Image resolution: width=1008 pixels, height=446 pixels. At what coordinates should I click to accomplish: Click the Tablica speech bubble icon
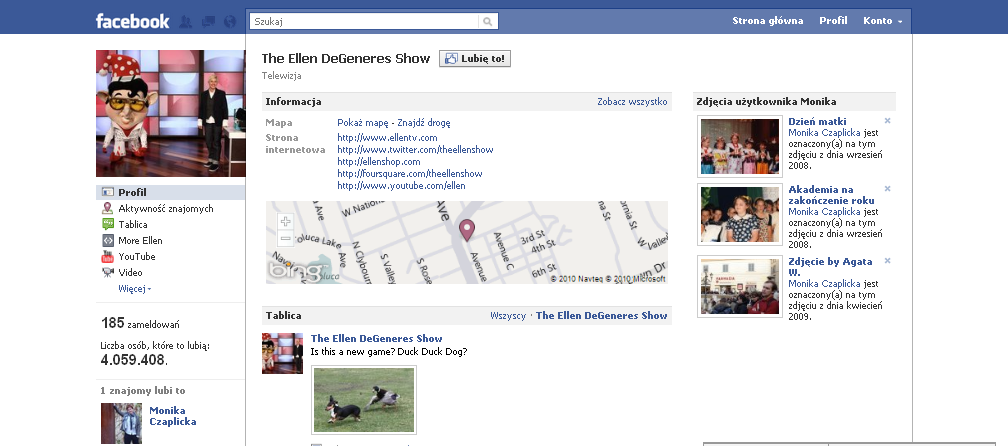tap(107, 224)
